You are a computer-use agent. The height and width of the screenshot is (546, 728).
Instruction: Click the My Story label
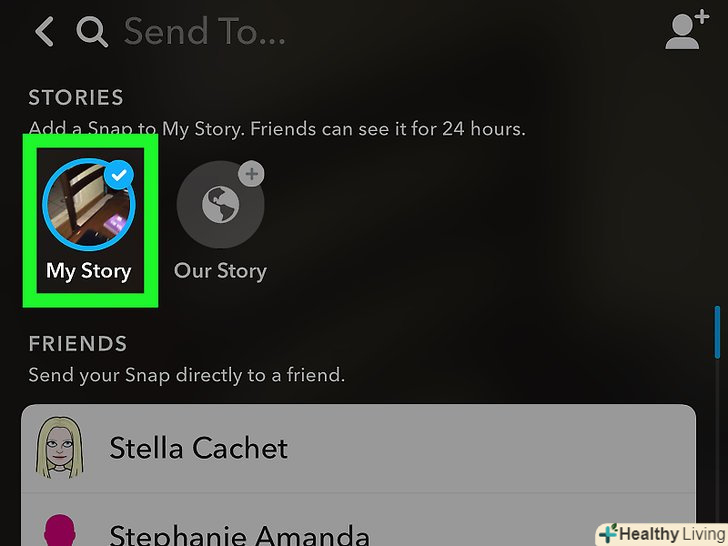tap(89, 271)
